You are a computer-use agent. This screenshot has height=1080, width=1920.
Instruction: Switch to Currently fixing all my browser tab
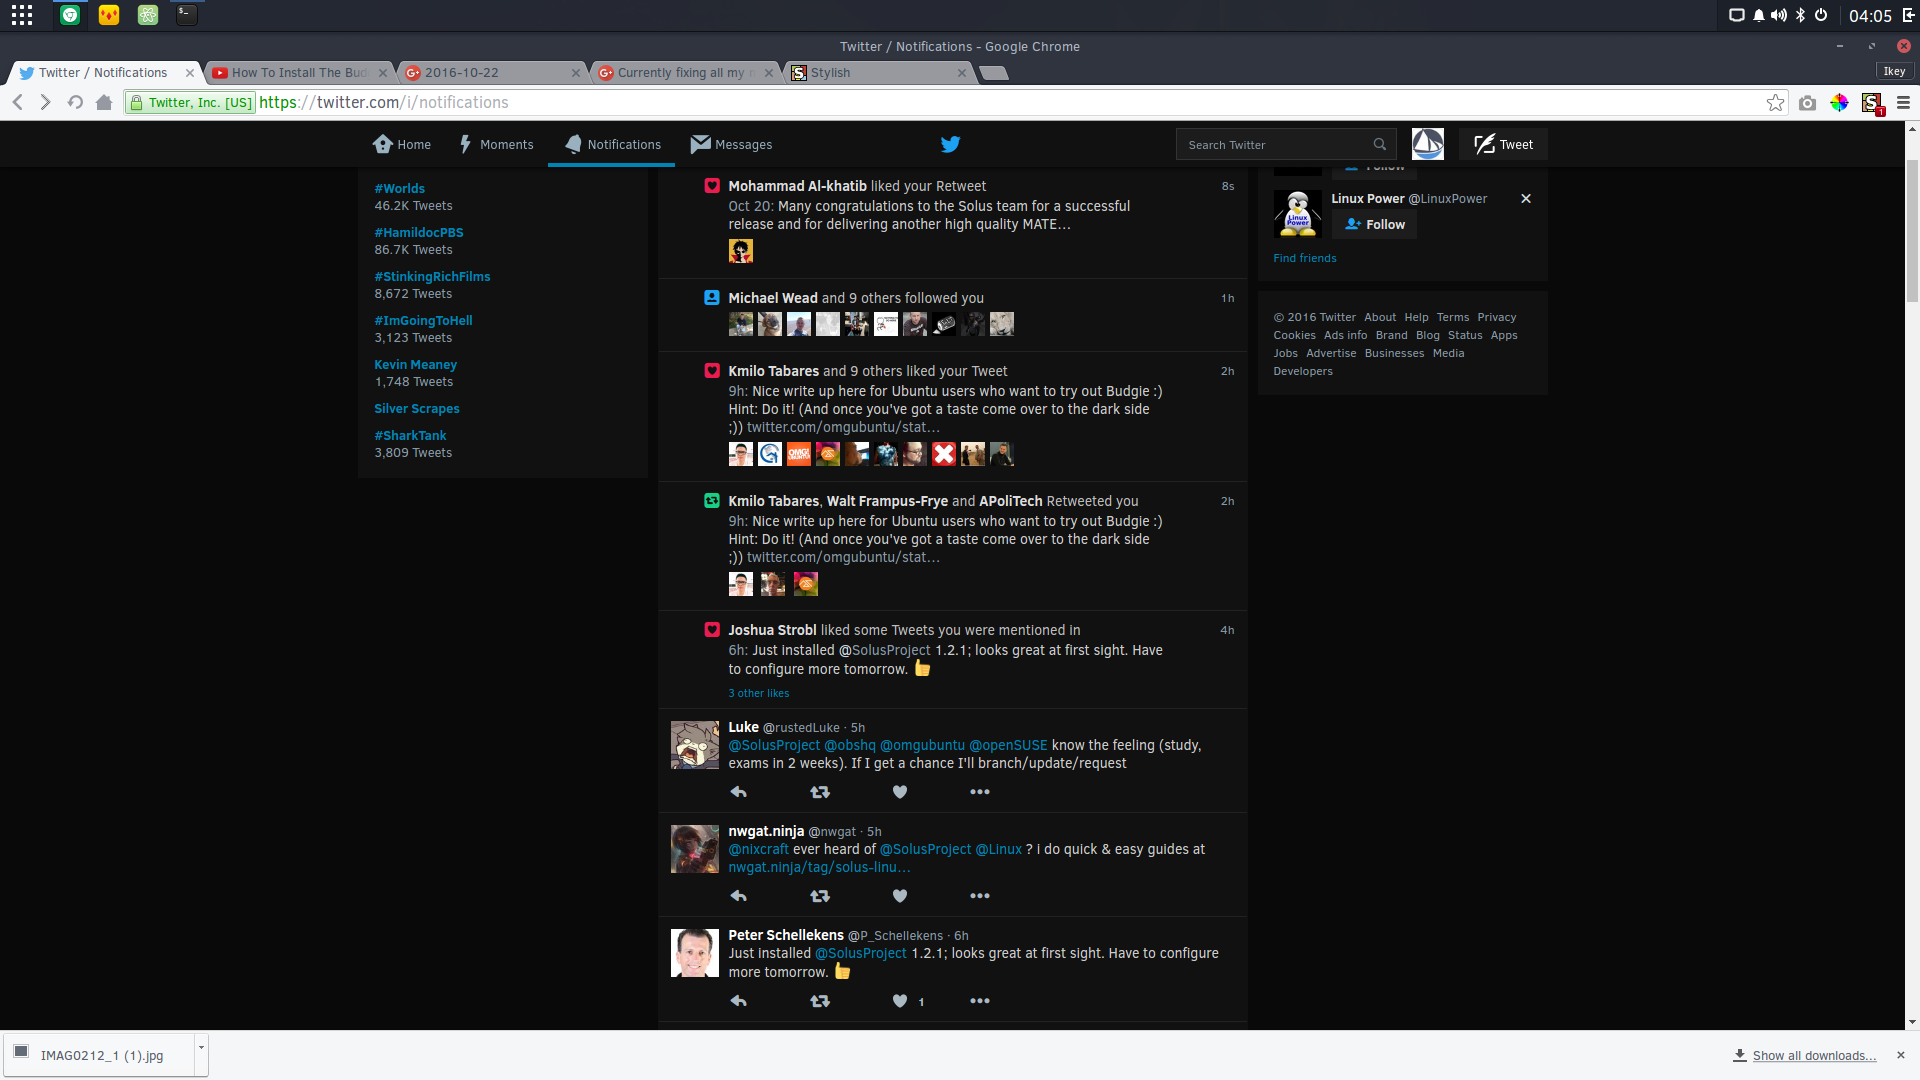[x=685, y=73]
